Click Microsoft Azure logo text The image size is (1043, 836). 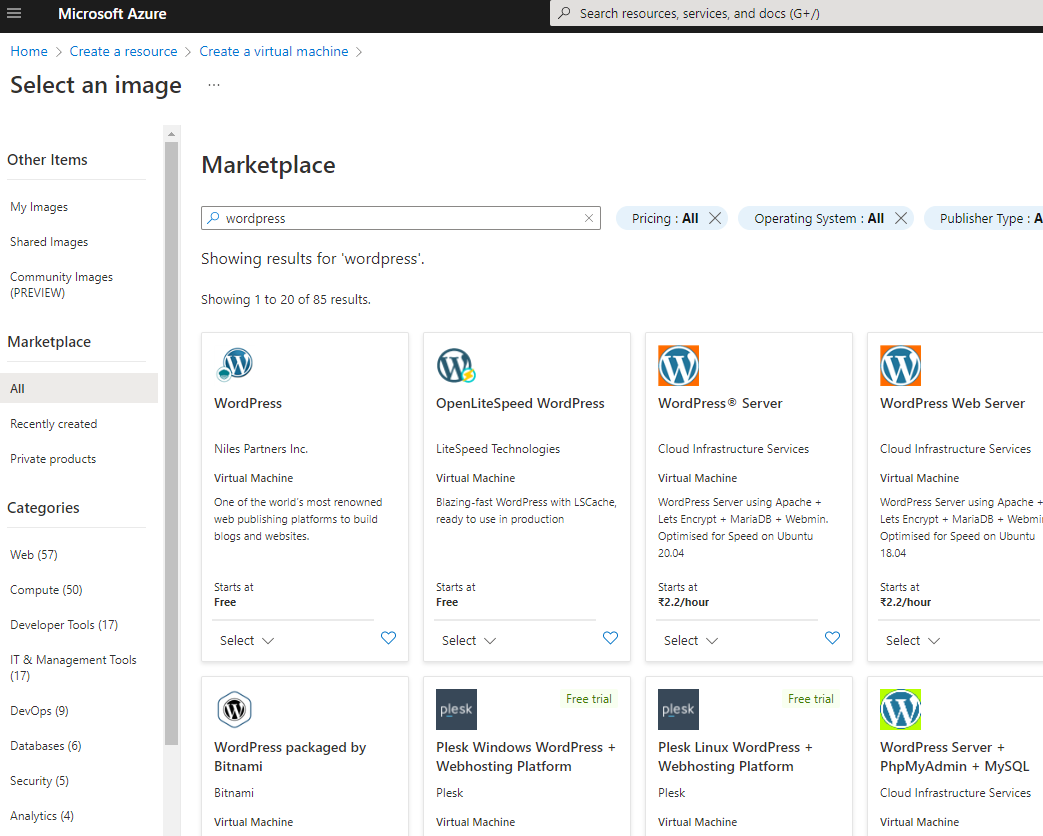(112, 13)
